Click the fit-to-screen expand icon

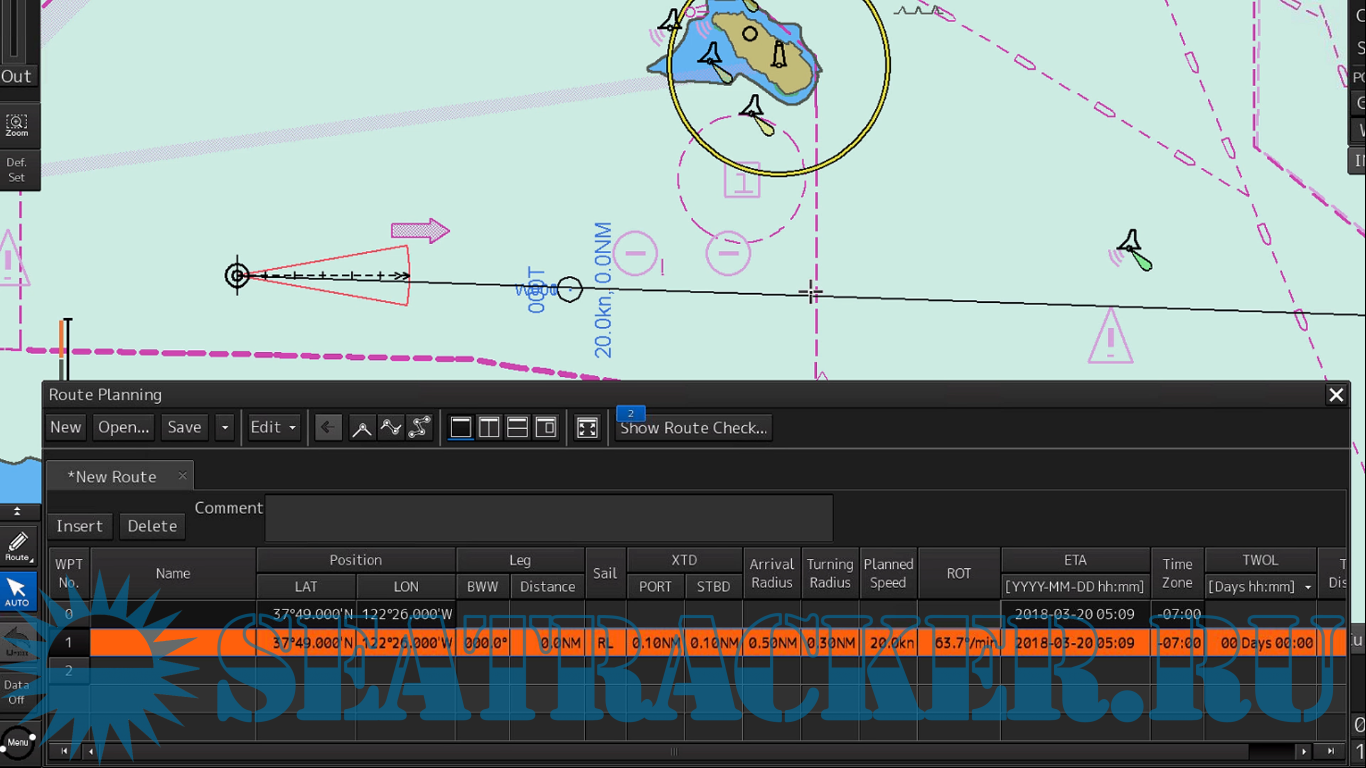click(x=587, y=428)
